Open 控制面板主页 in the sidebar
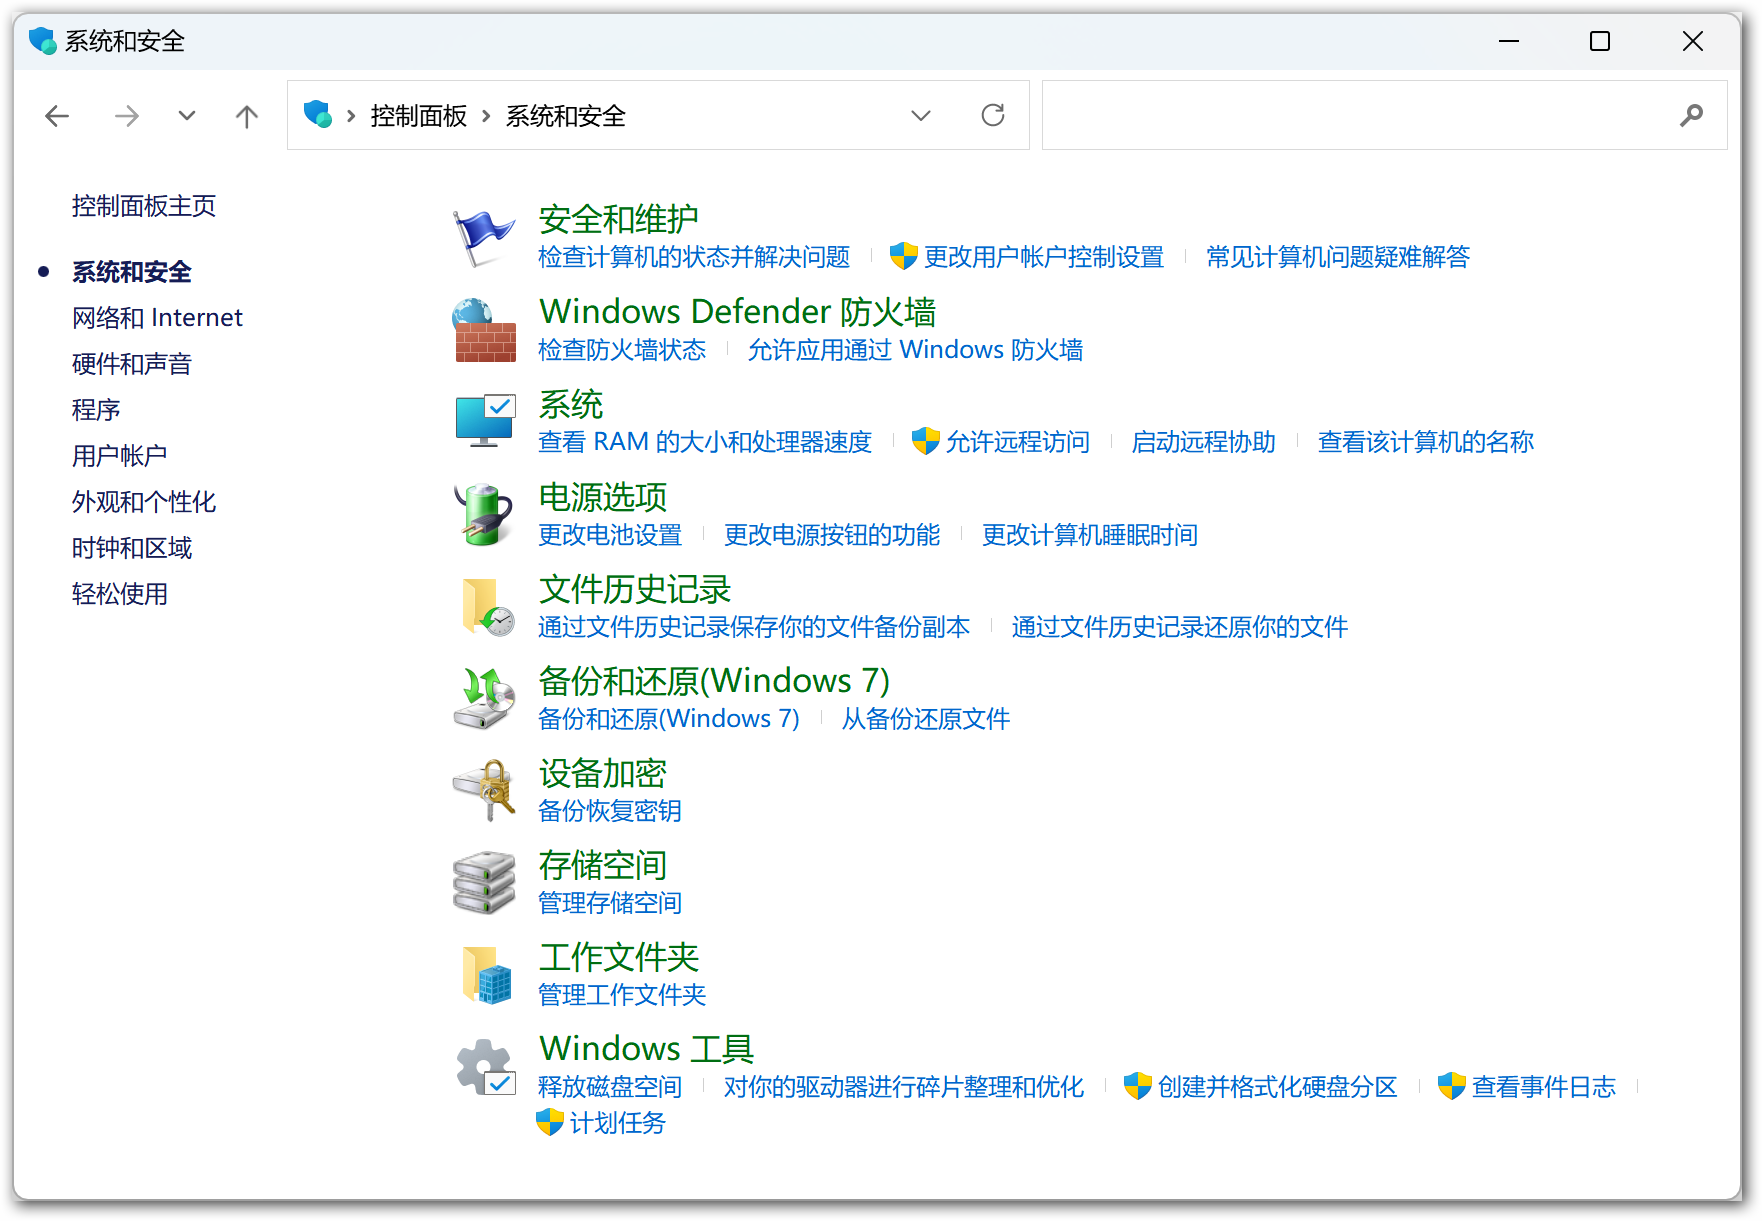 pyautogui.click(x=144, y=206)
